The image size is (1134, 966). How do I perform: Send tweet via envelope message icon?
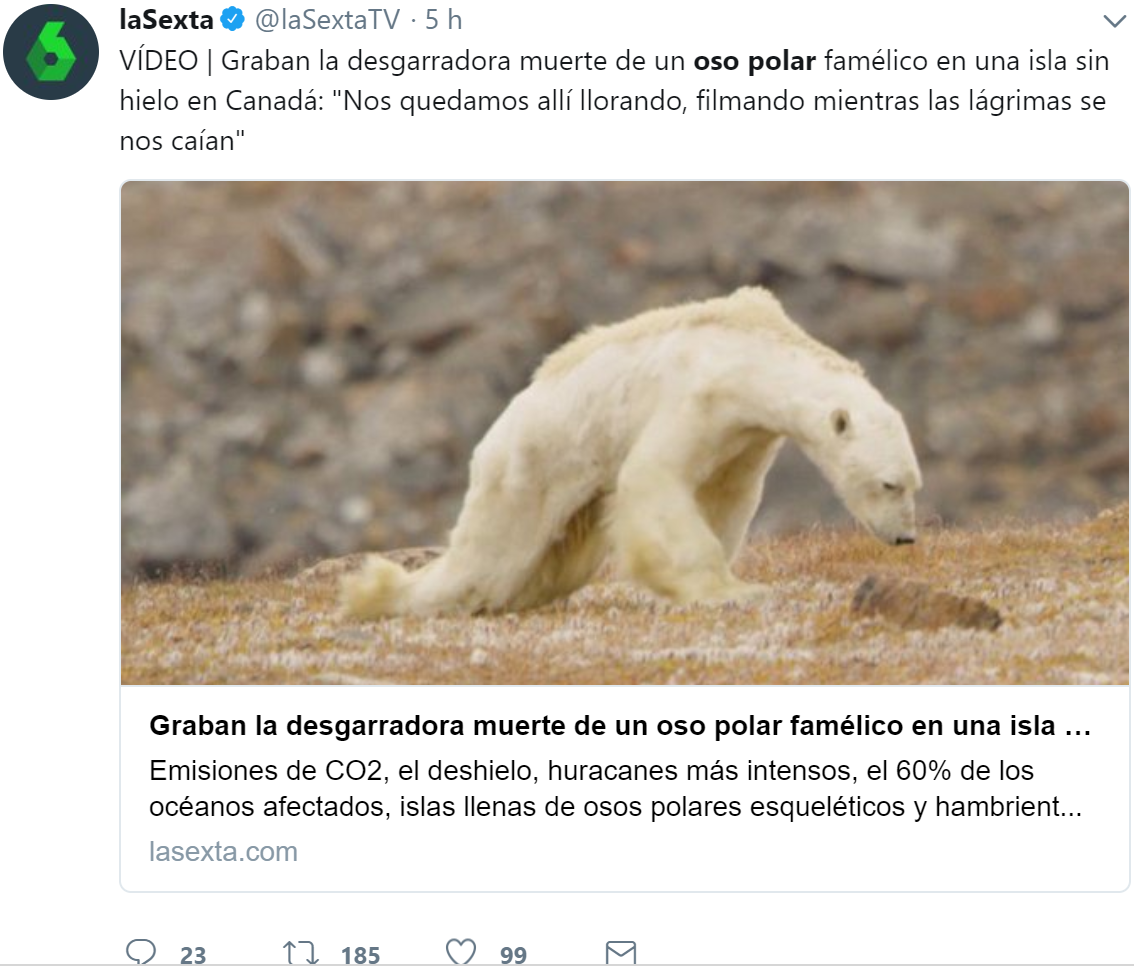[x=621, y=953]
